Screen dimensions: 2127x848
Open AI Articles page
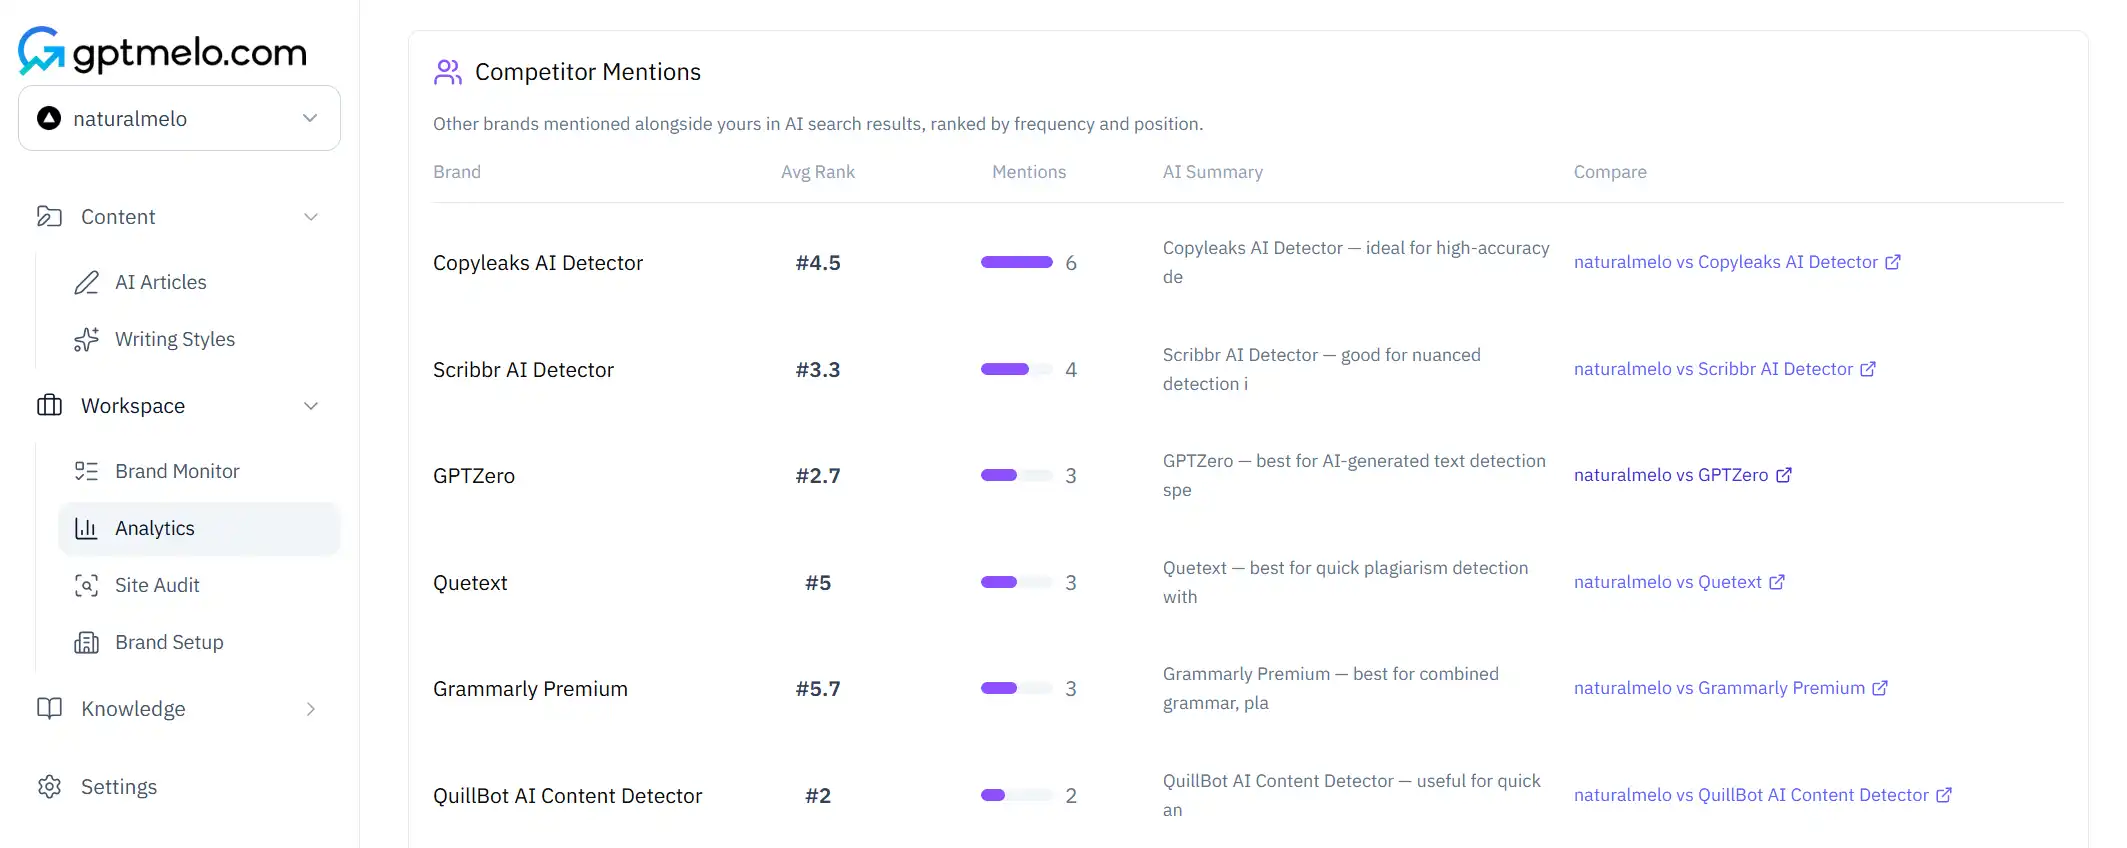[160, 282]
